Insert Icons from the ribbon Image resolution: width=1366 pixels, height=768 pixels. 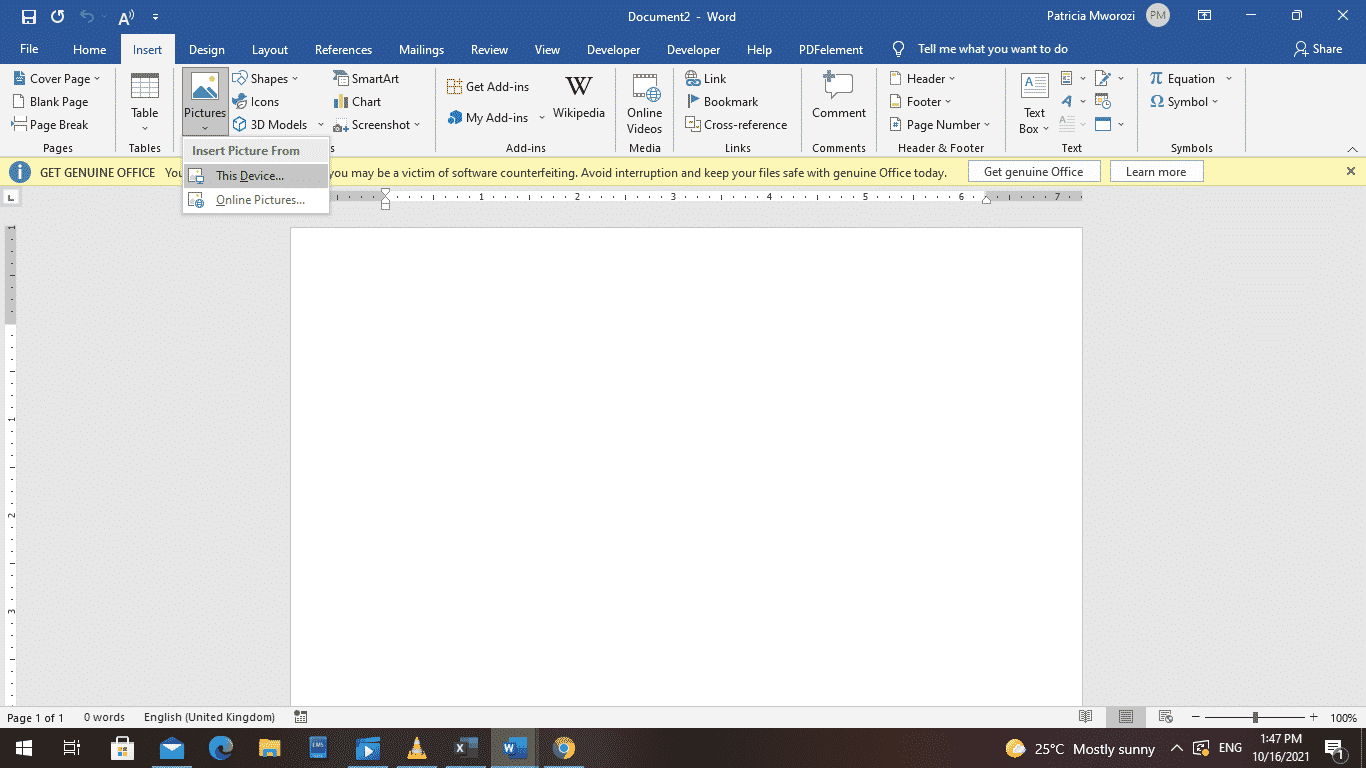(258, 101)
